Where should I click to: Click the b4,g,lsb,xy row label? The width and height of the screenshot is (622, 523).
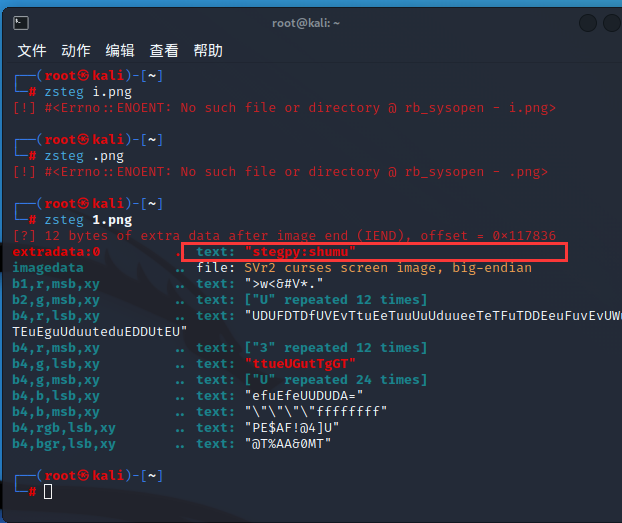(x=56, y=364)
